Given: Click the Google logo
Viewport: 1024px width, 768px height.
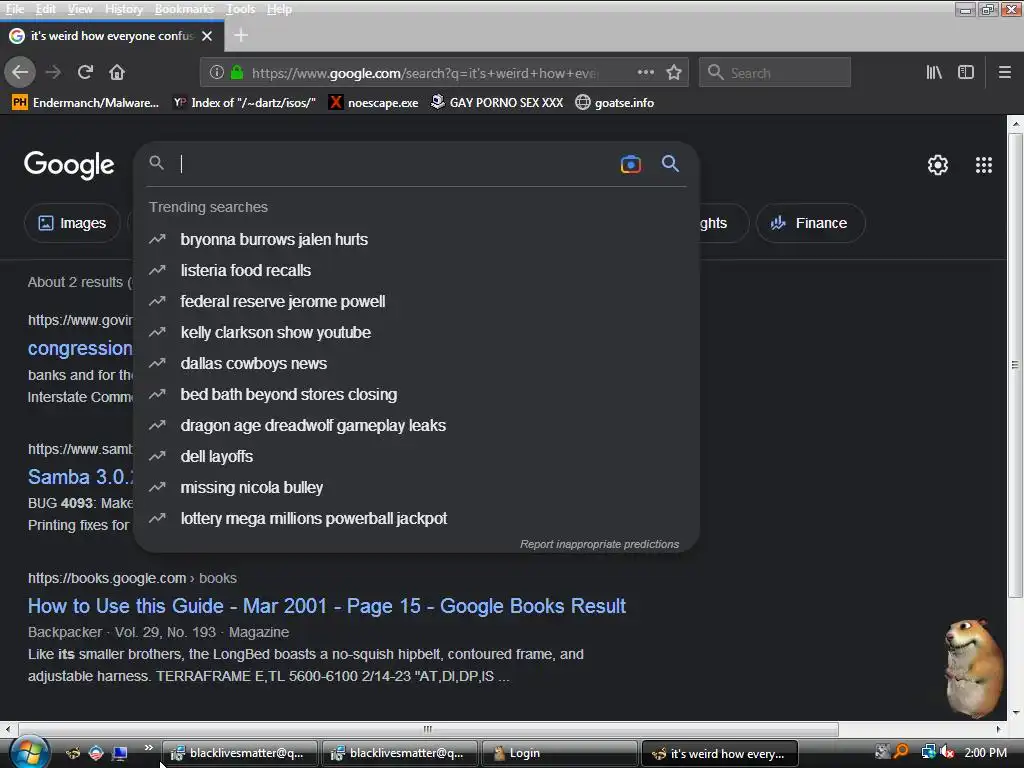Looking at the screenshot, I should [69, 165].
